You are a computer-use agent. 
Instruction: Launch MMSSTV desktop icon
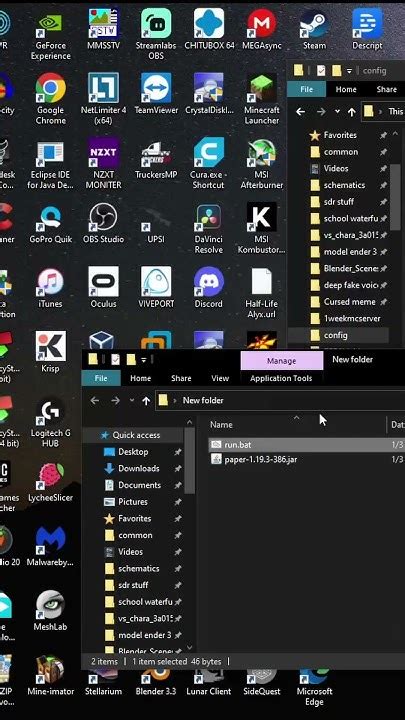pyautogui.click(x=103, y=30)
